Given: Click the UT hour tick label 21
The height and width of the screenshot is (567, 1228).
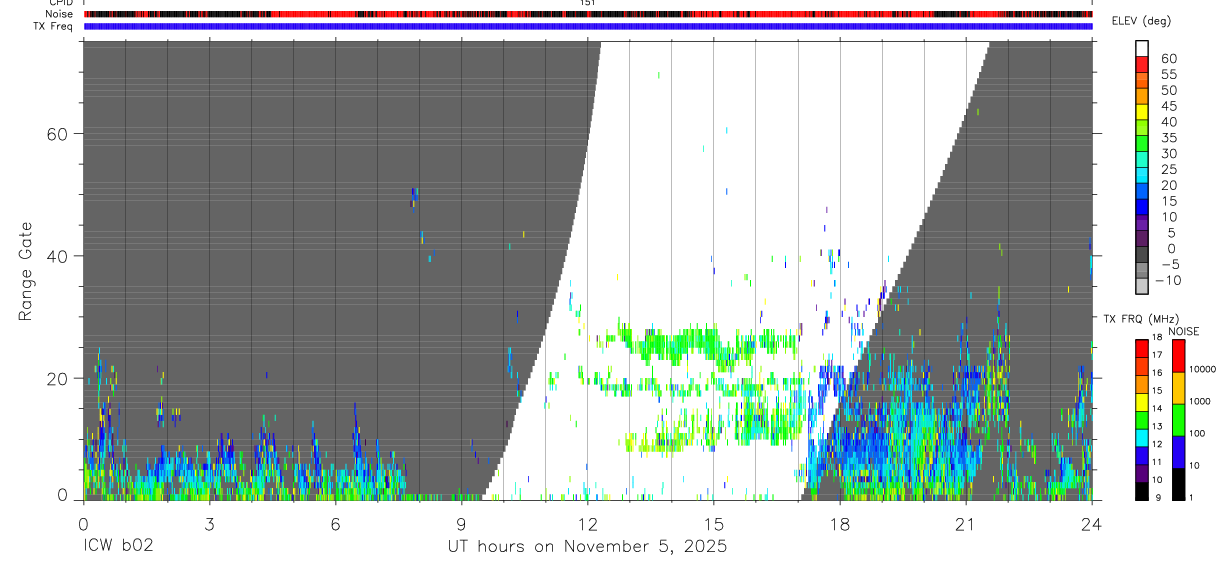Looking at the screenshot, I should [965, 524].
